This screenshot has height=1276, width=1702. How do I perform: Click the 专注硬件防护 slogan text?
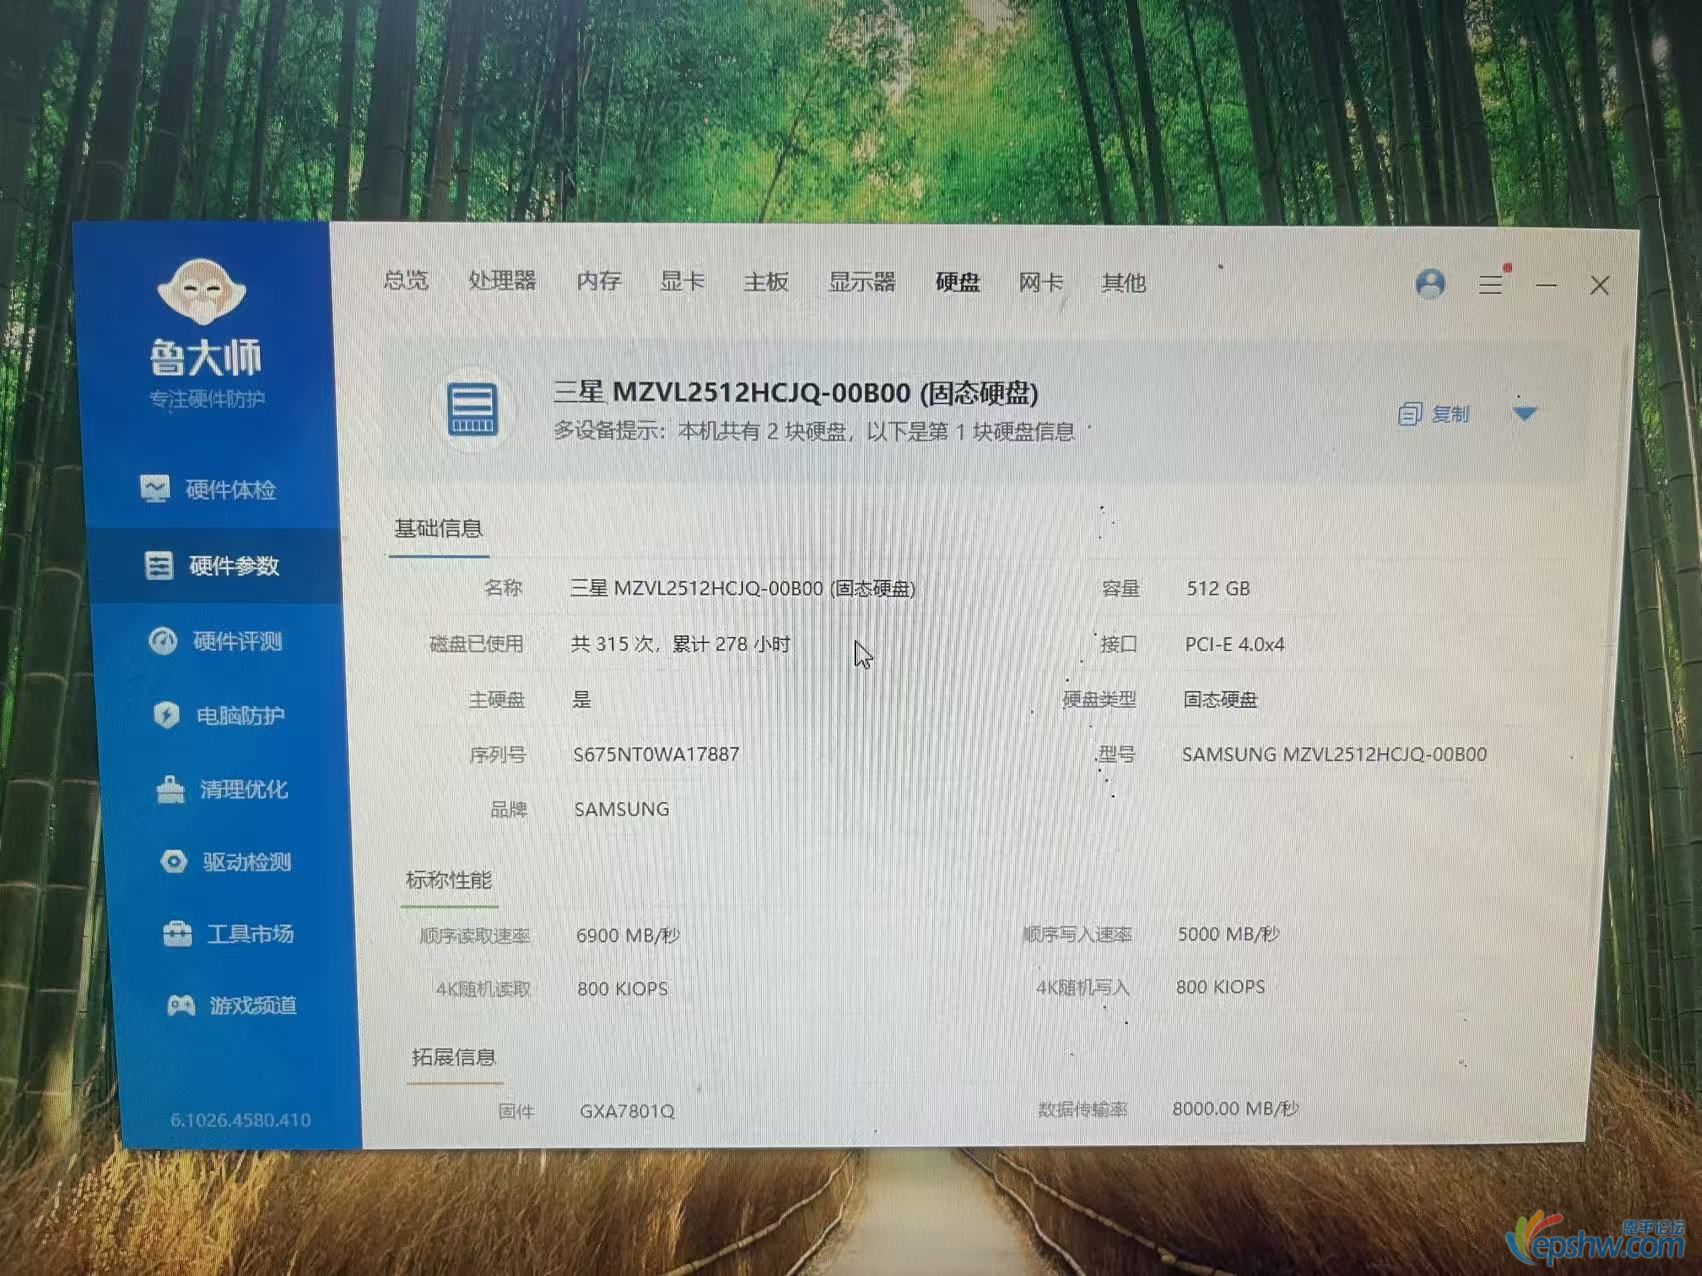207,399
